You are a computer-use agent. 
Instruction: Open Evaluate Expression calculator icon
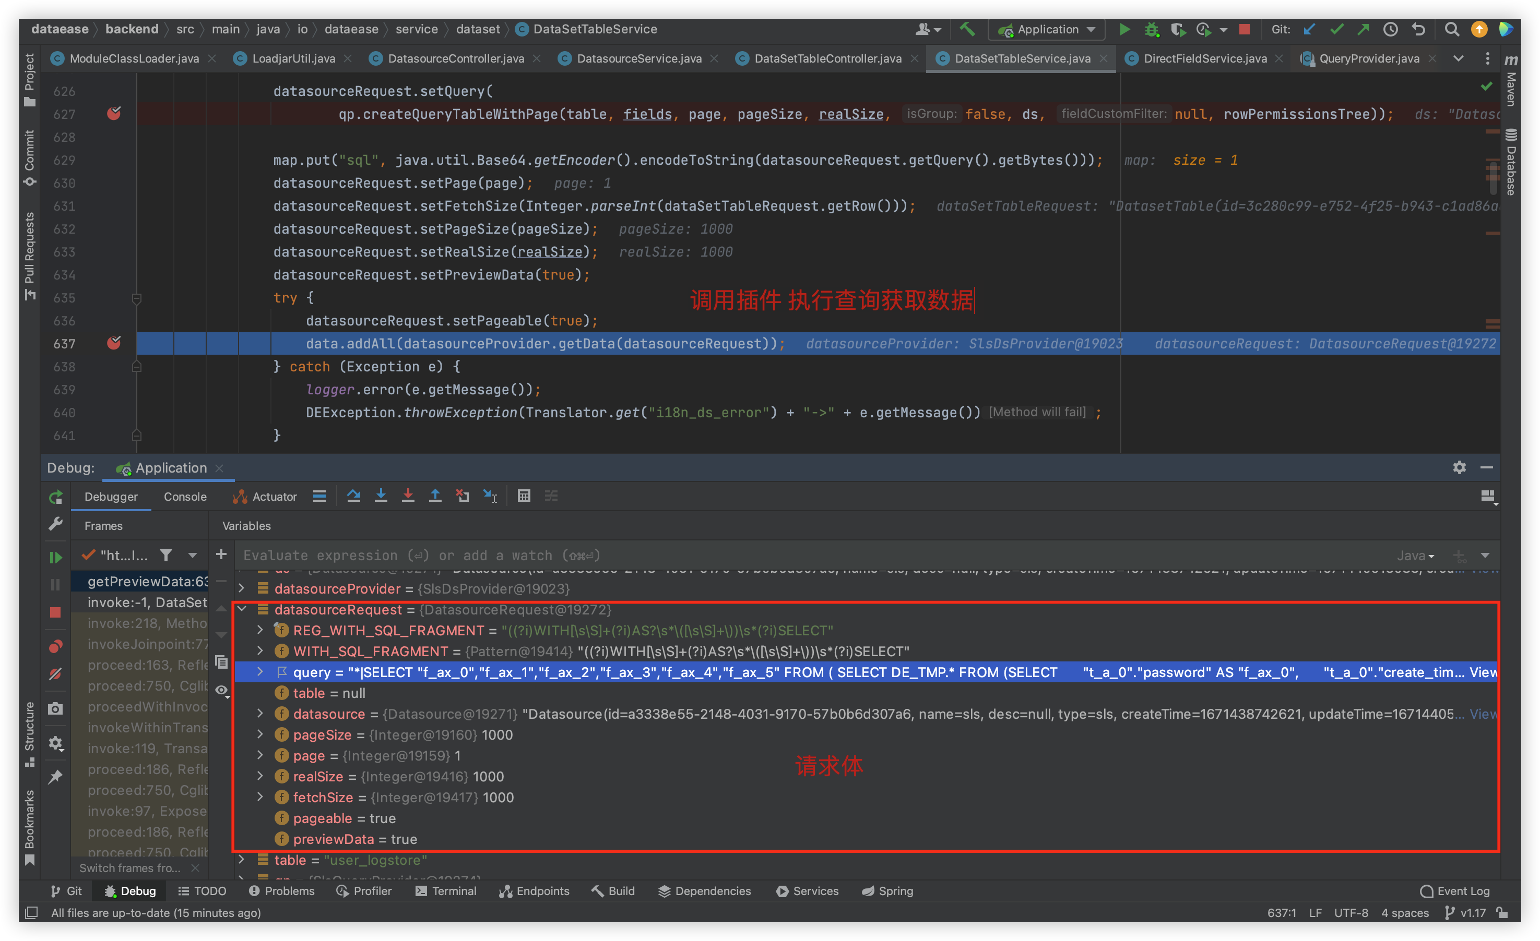(524, 496)
